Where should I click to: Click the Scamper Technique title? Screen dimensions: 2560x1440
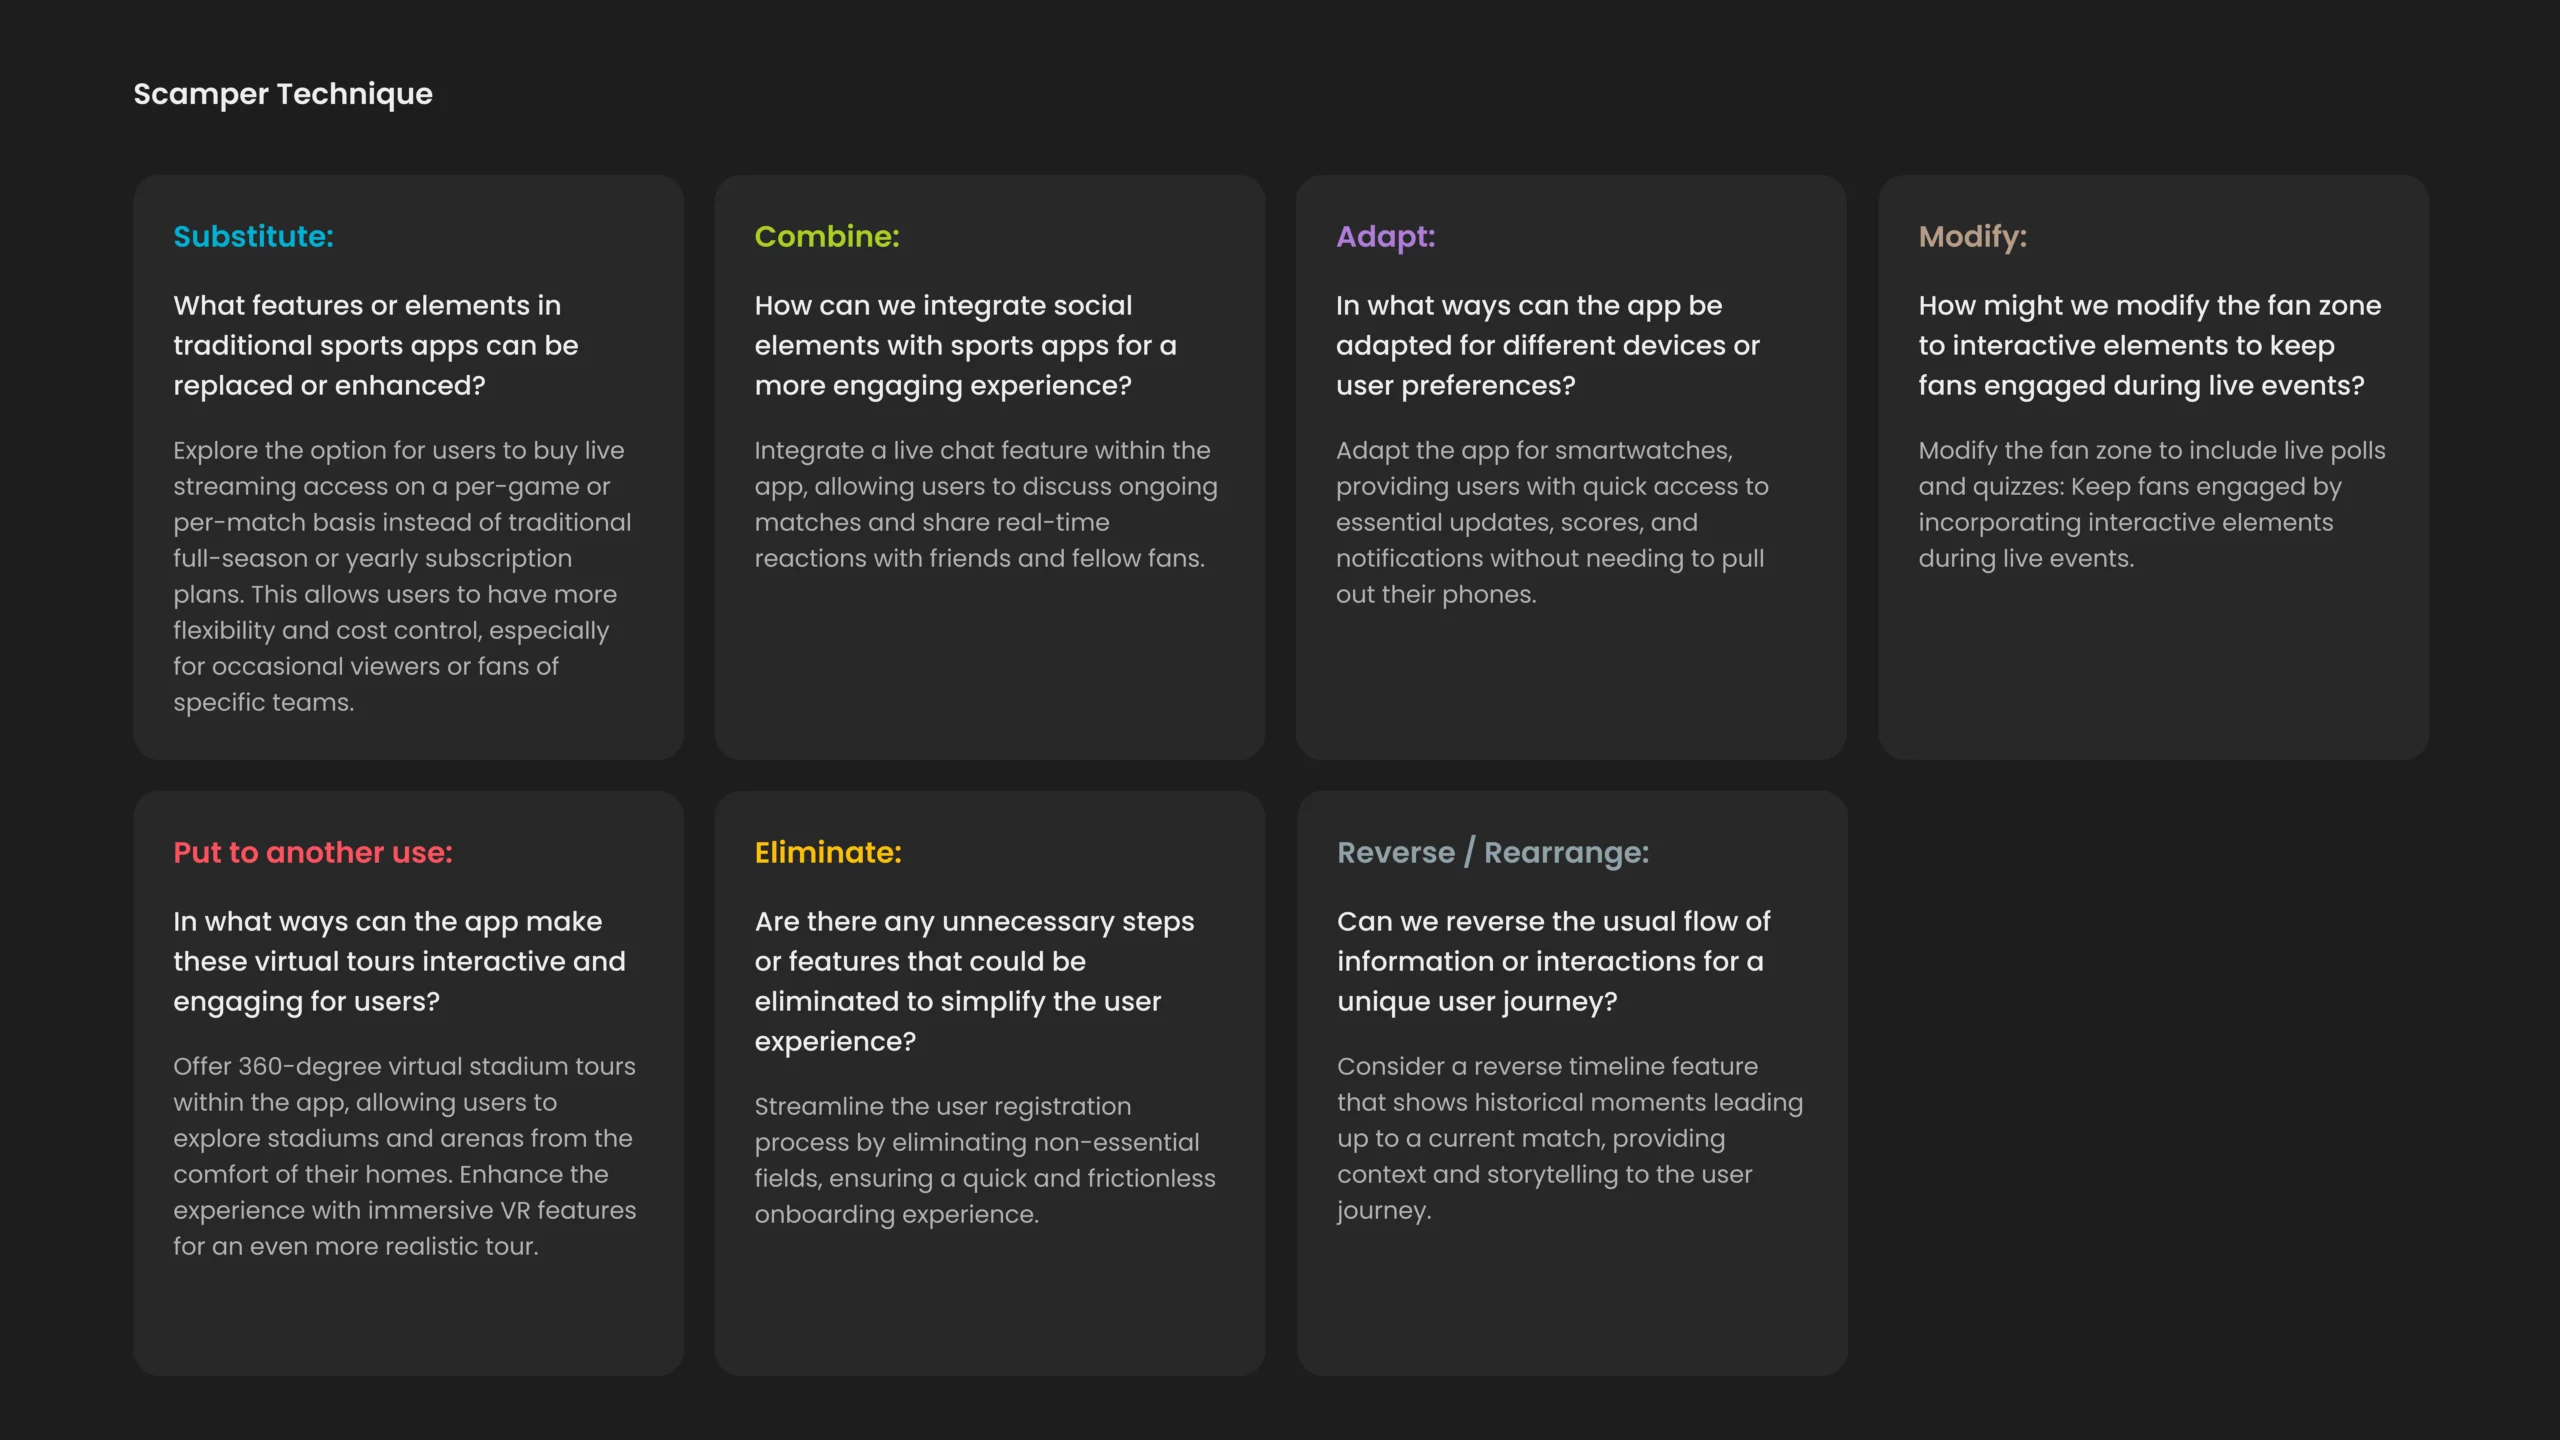point(283,94)
